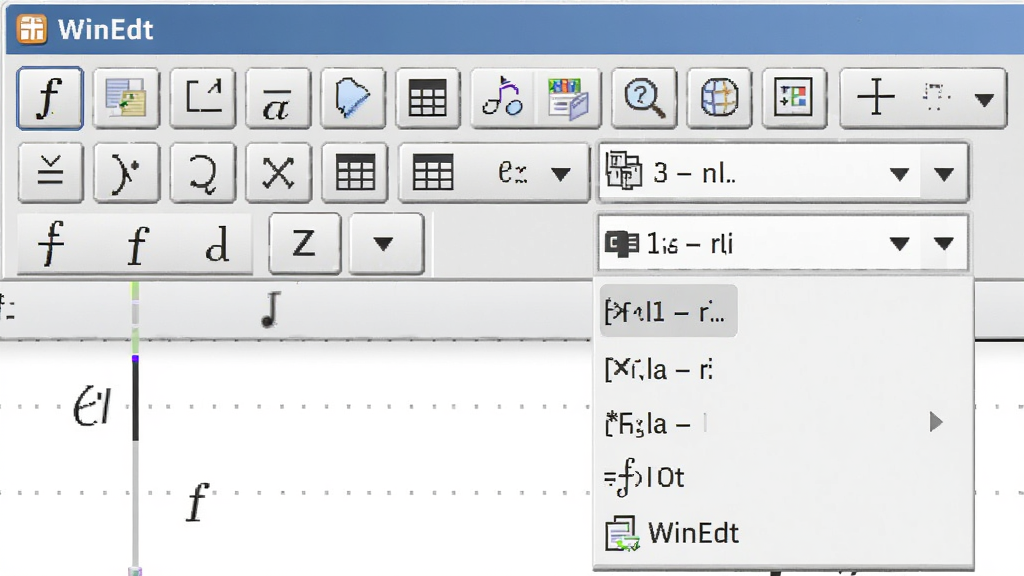Screen dimensions: 1024x576
Task: Click the magnifier search help icon
Action: click(644, 98)
